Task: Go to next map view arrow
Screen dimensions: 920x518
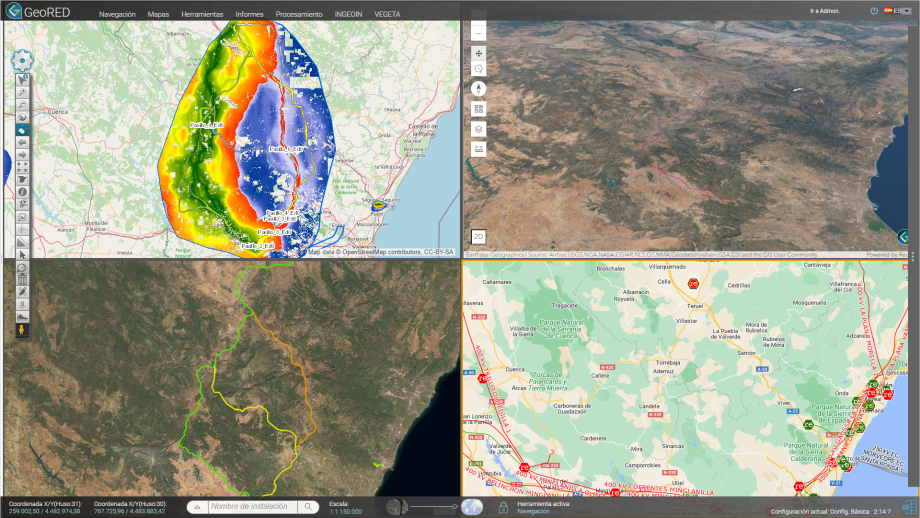Action: pyautogui.click(x=22, y=154)
